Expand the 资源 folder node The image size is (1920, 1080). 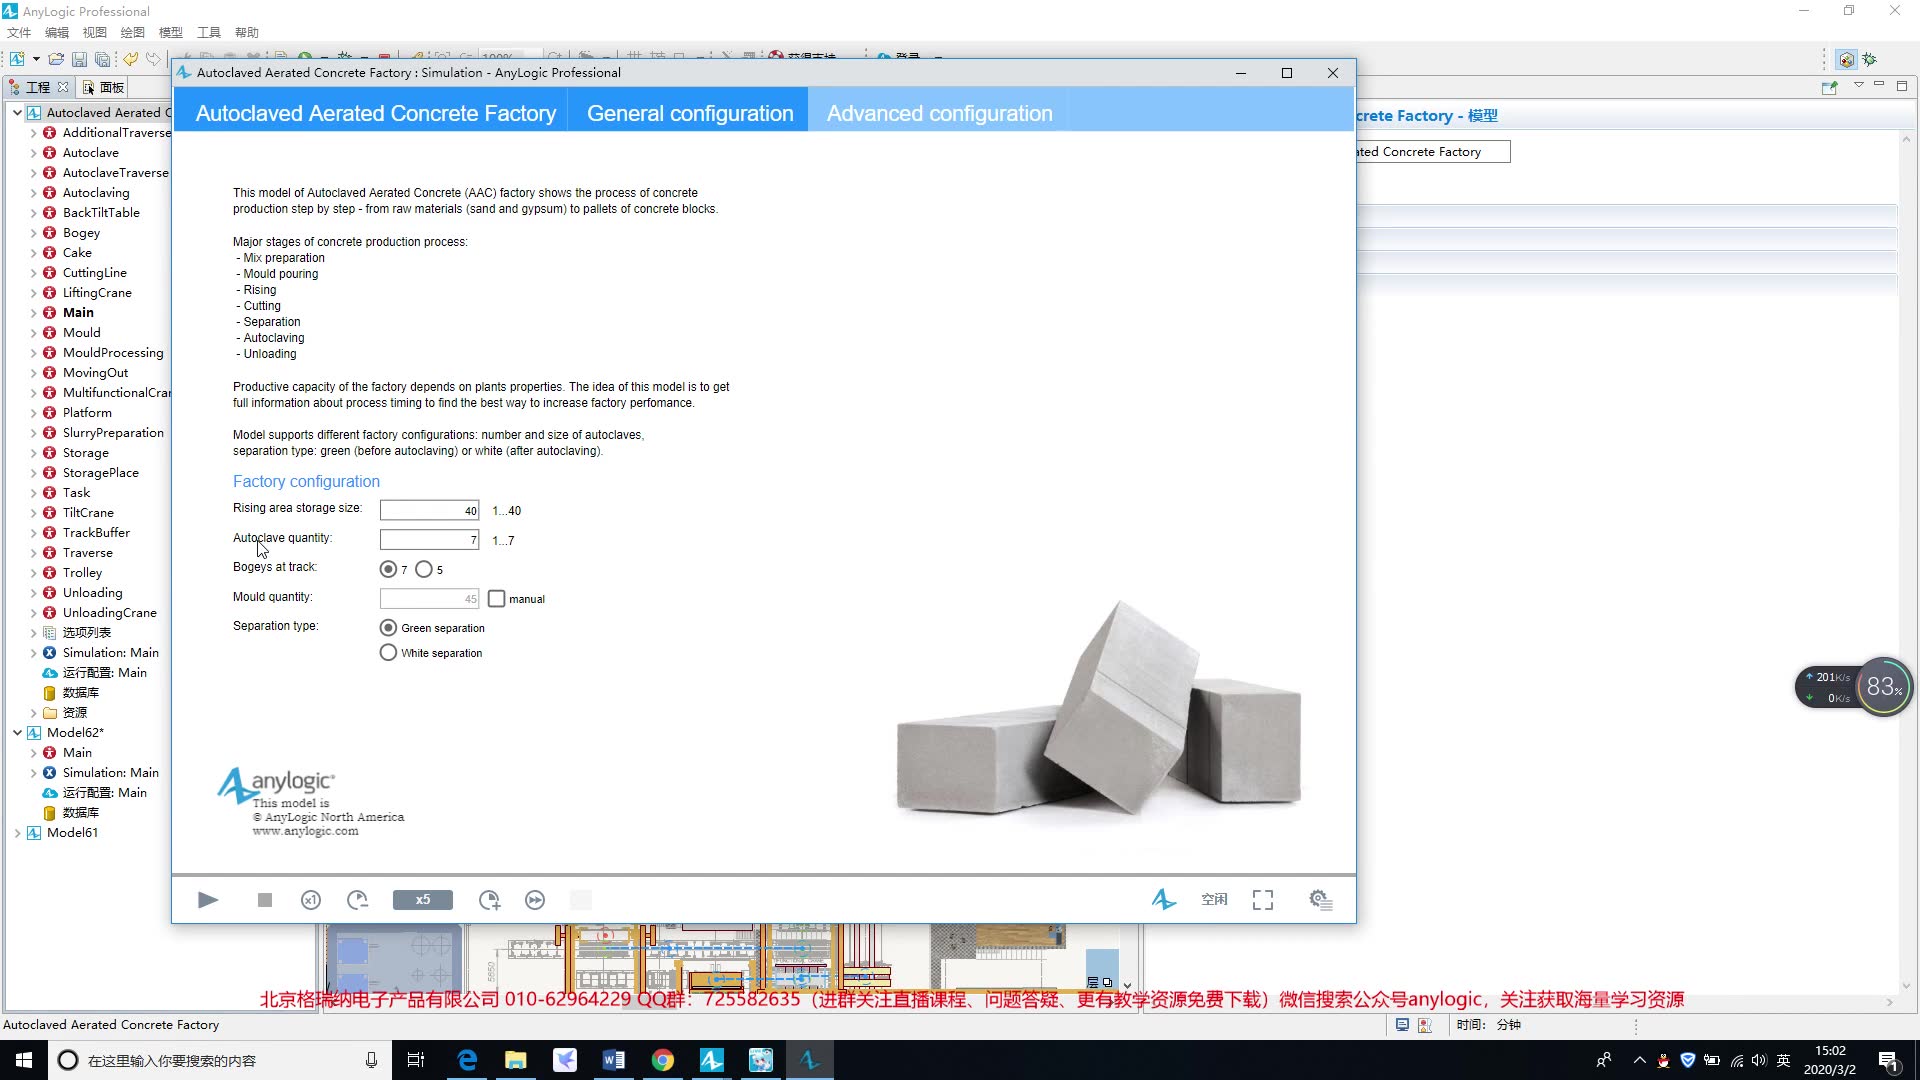[33, 713]
